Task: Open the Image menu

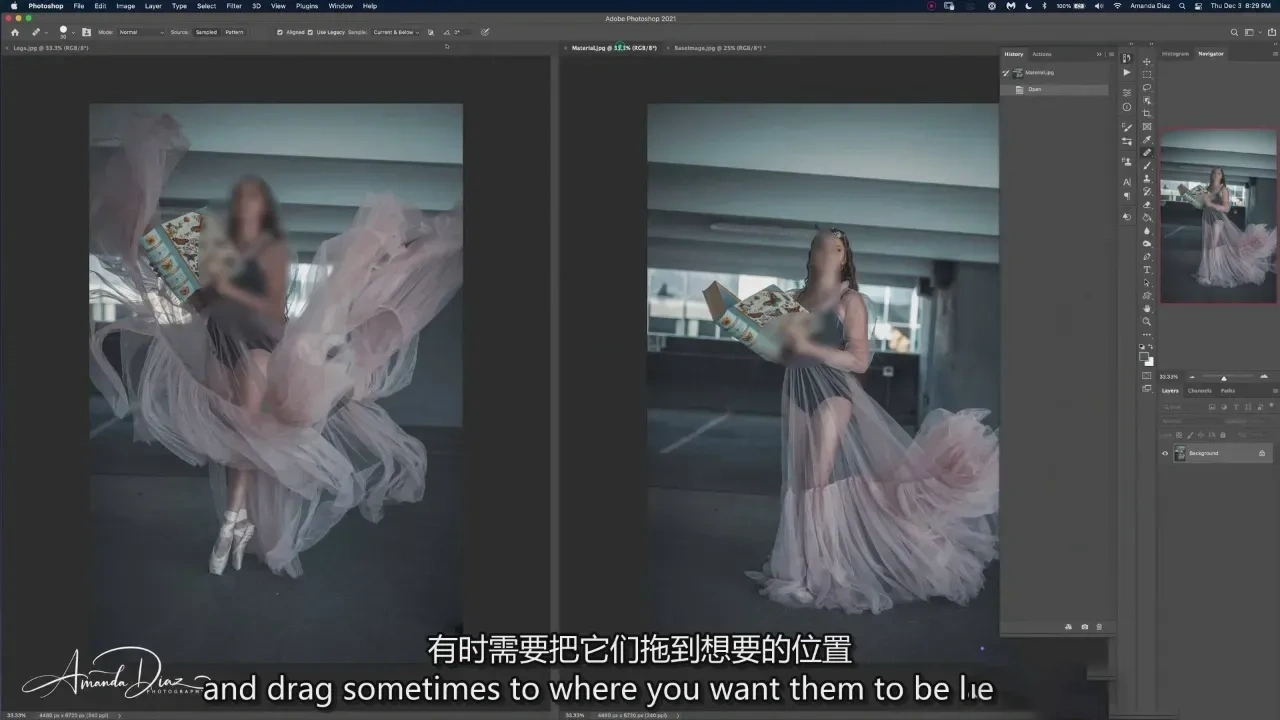Action: click(126, 6)
